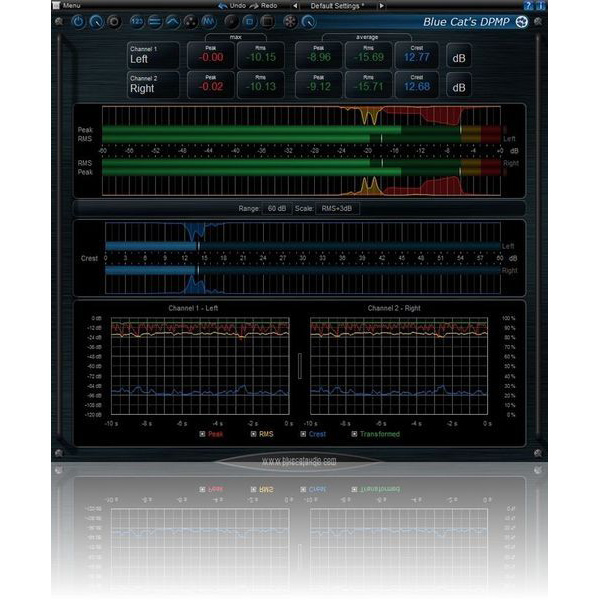Image resolution: width=600 pixels, height=600 pixels.
Task: Toggle the horizontal bars meters view icon
Action: pos(155,22)
